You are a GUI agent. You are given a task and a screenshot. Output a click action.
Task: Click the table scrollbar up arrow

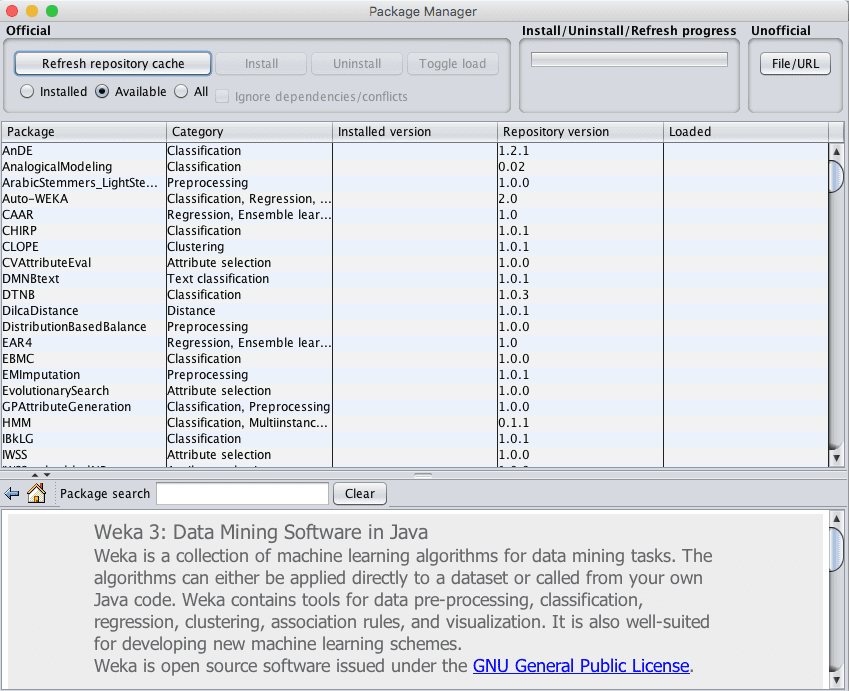836,152
